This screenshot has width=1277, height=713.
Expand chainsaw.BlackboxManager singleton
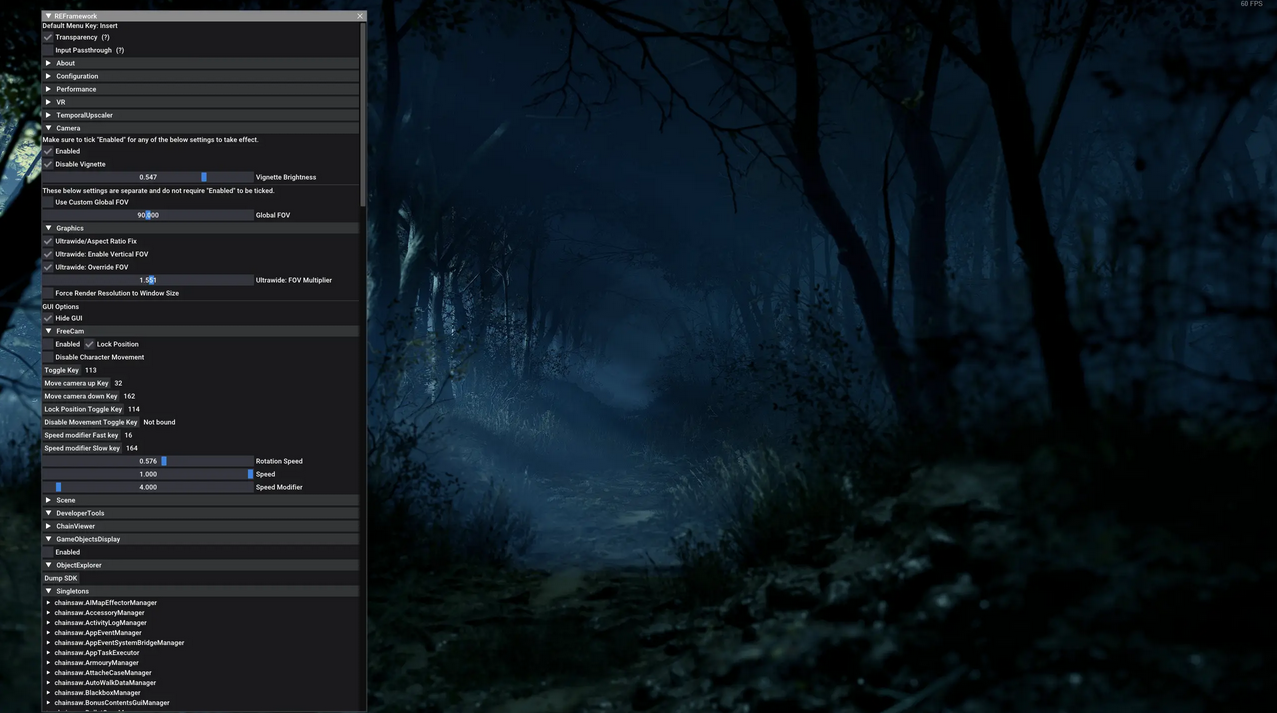48,693
